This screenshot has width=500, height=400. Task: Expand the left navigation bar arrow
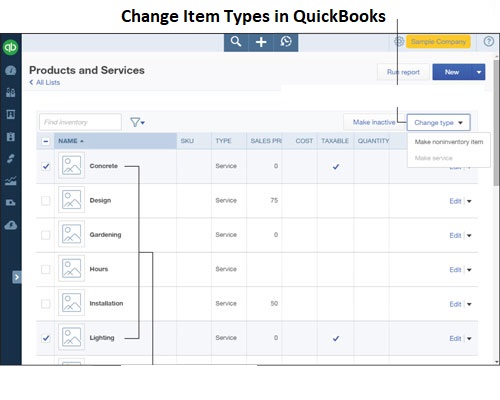point(17,277)
